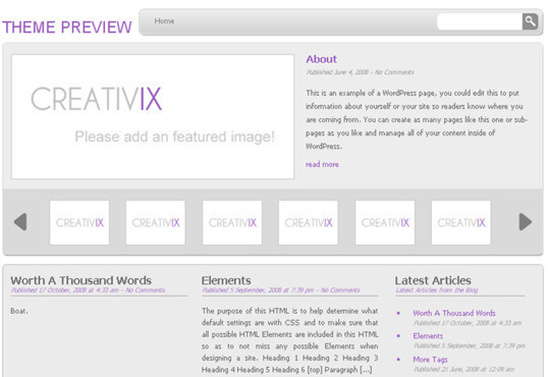Select the third CREATIVIX carousel thumbnail
This screenshot has width=550, height=377.
click(232, 222)
